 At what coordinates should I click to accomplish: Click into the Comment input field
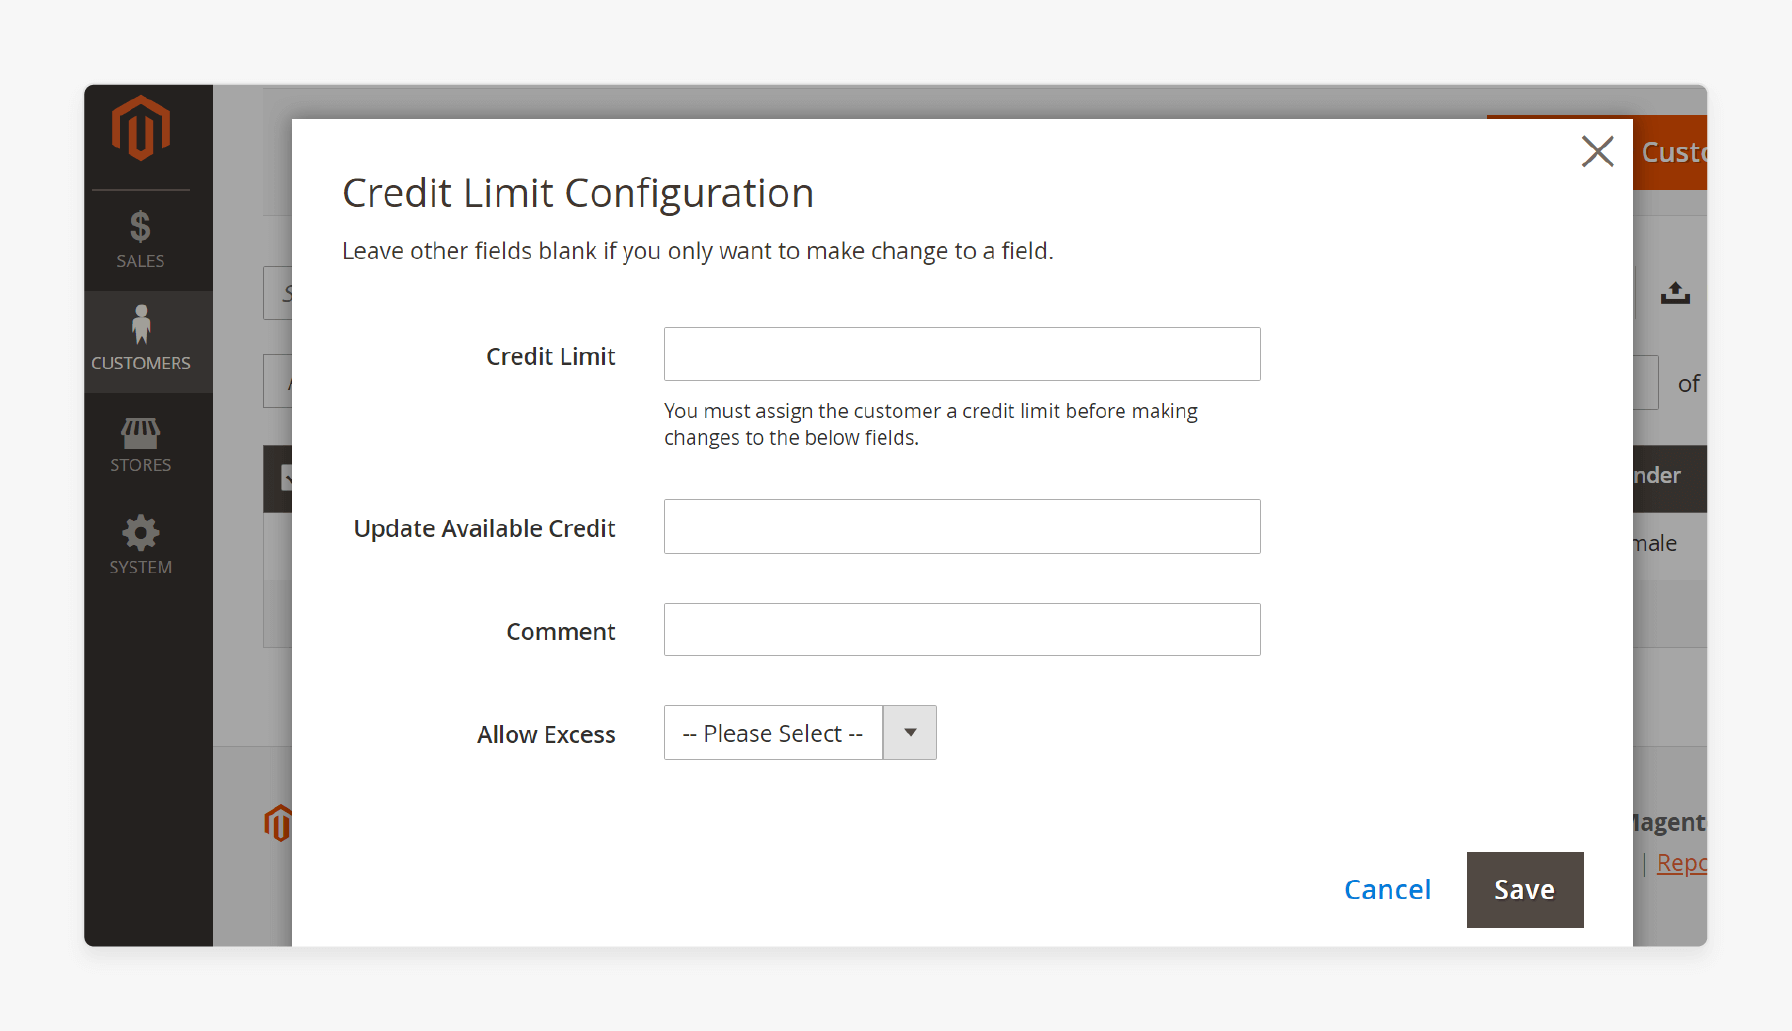(x=962, y=629)
